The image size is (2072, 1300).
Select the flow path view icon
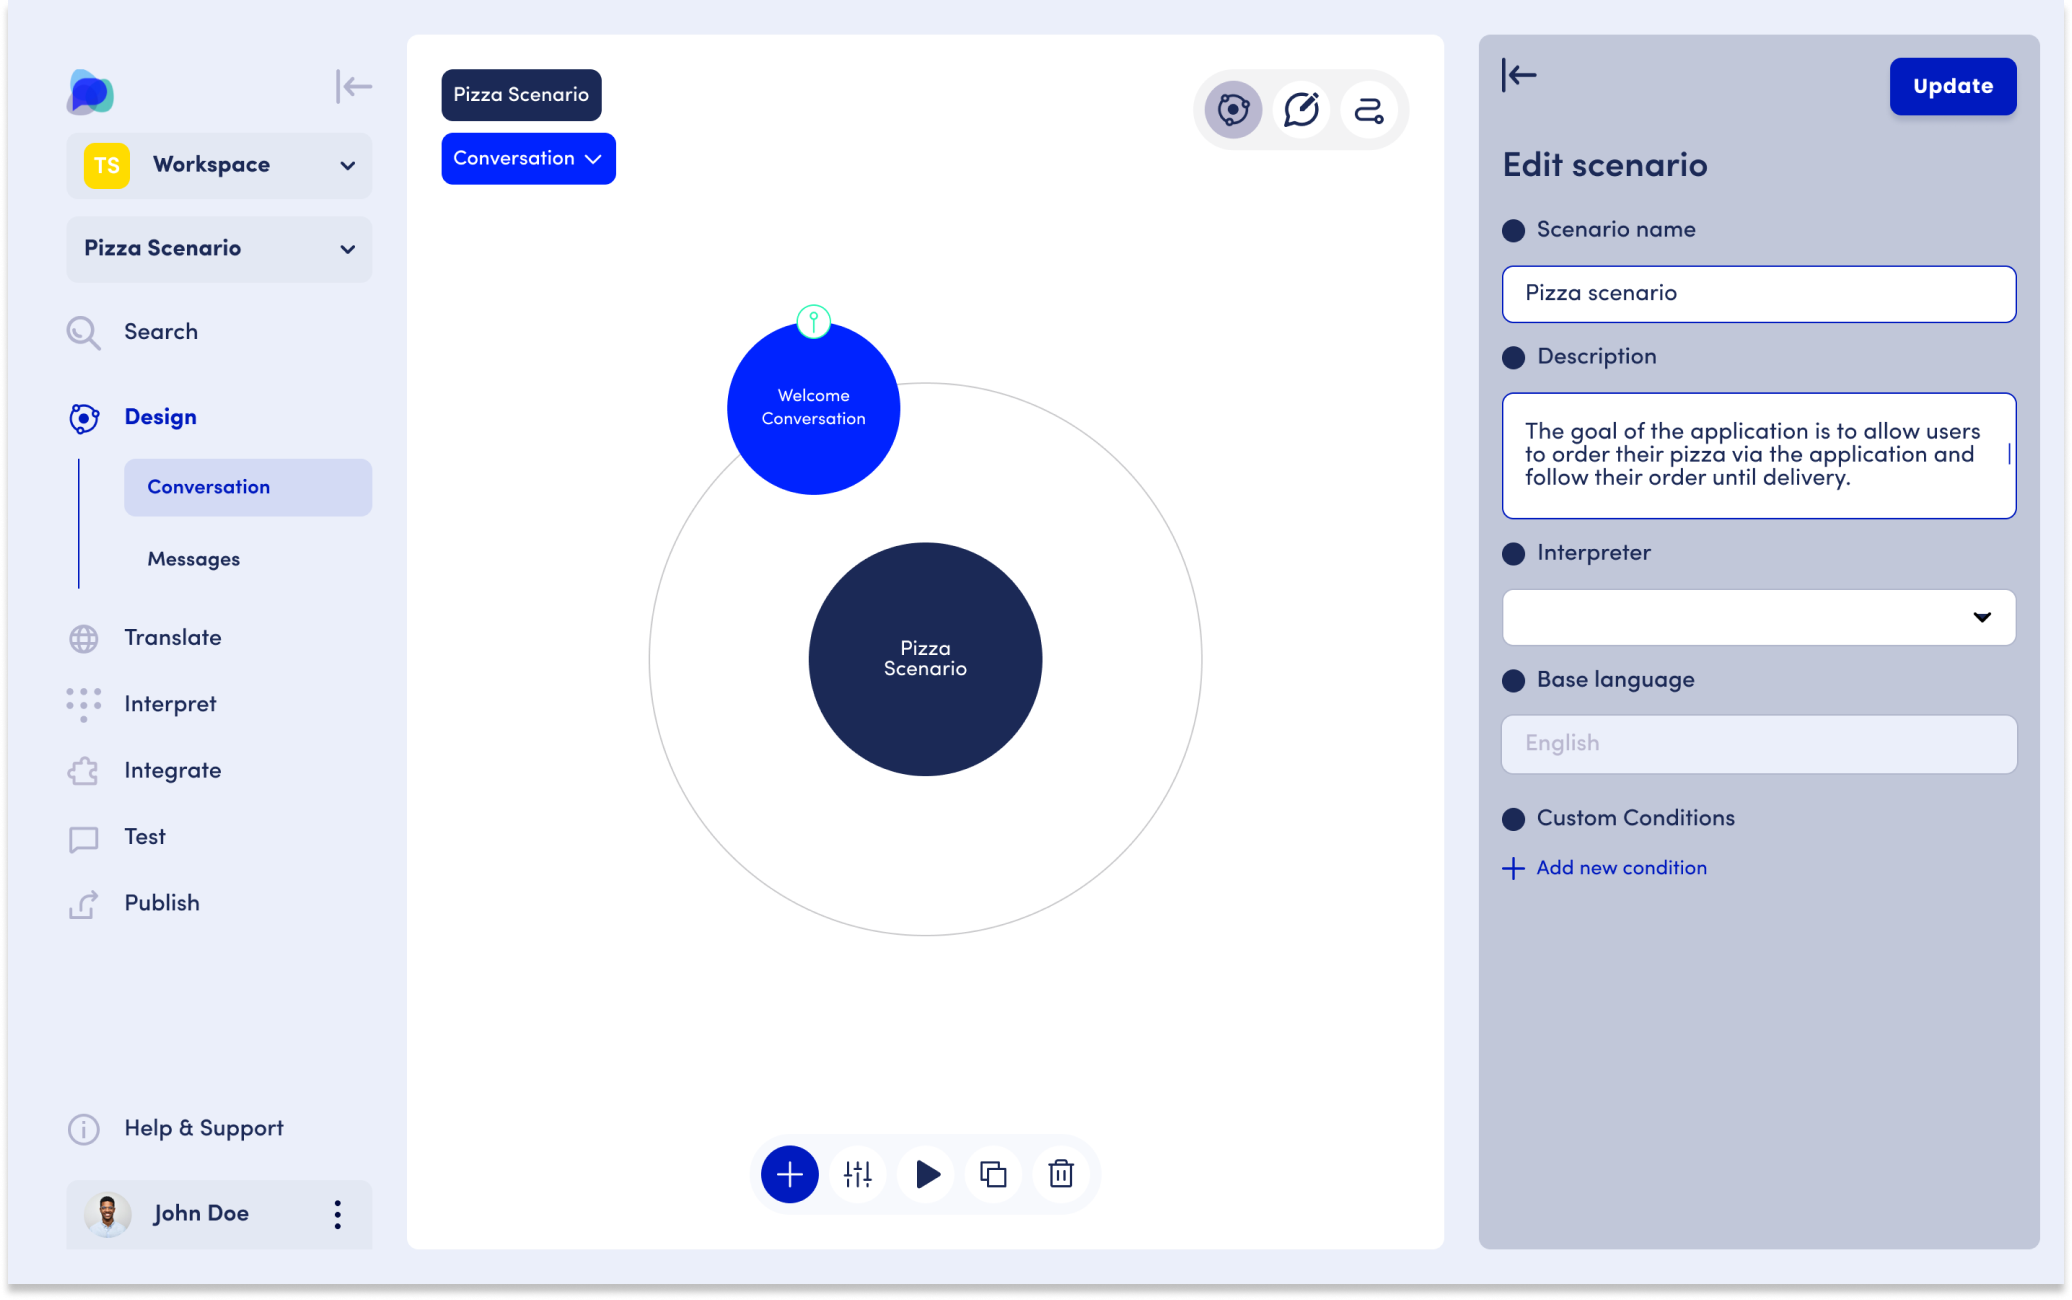tap(1369, 110)
